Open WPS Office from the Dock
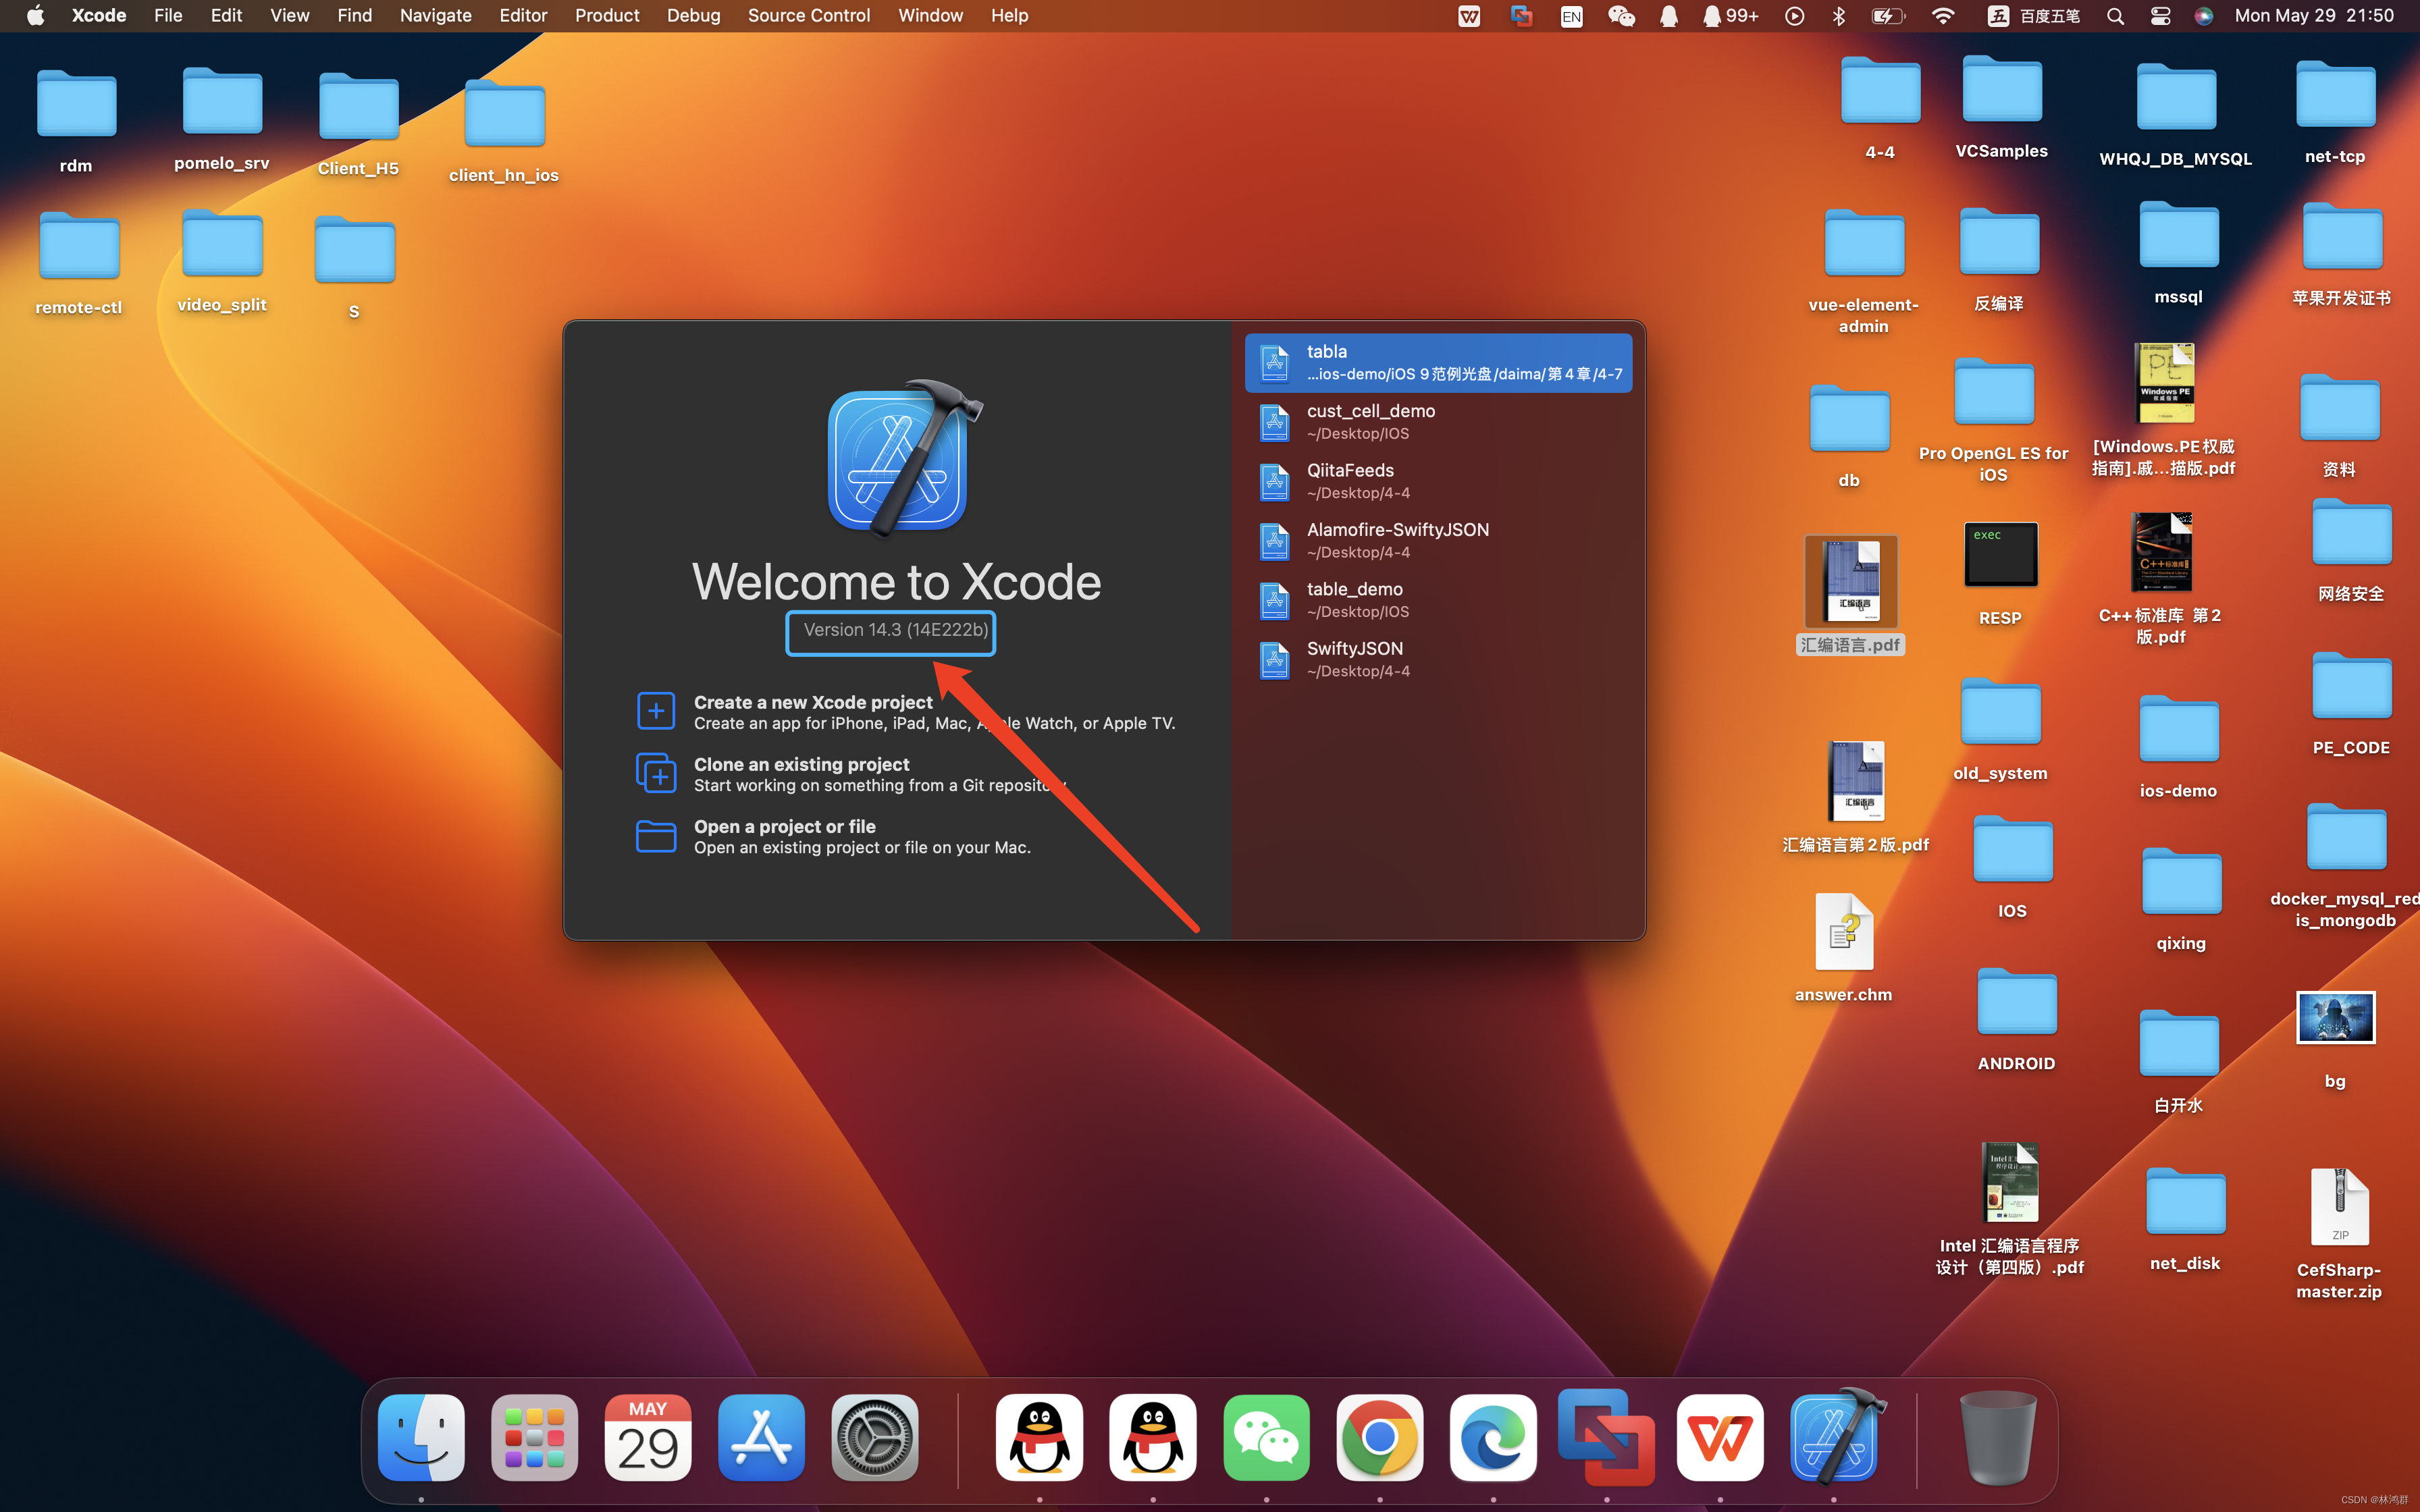 (x=1720, y=1437)
